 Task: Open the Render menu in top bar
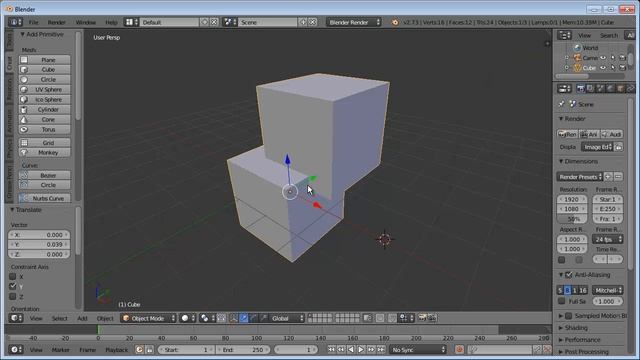tap(56, 22)
